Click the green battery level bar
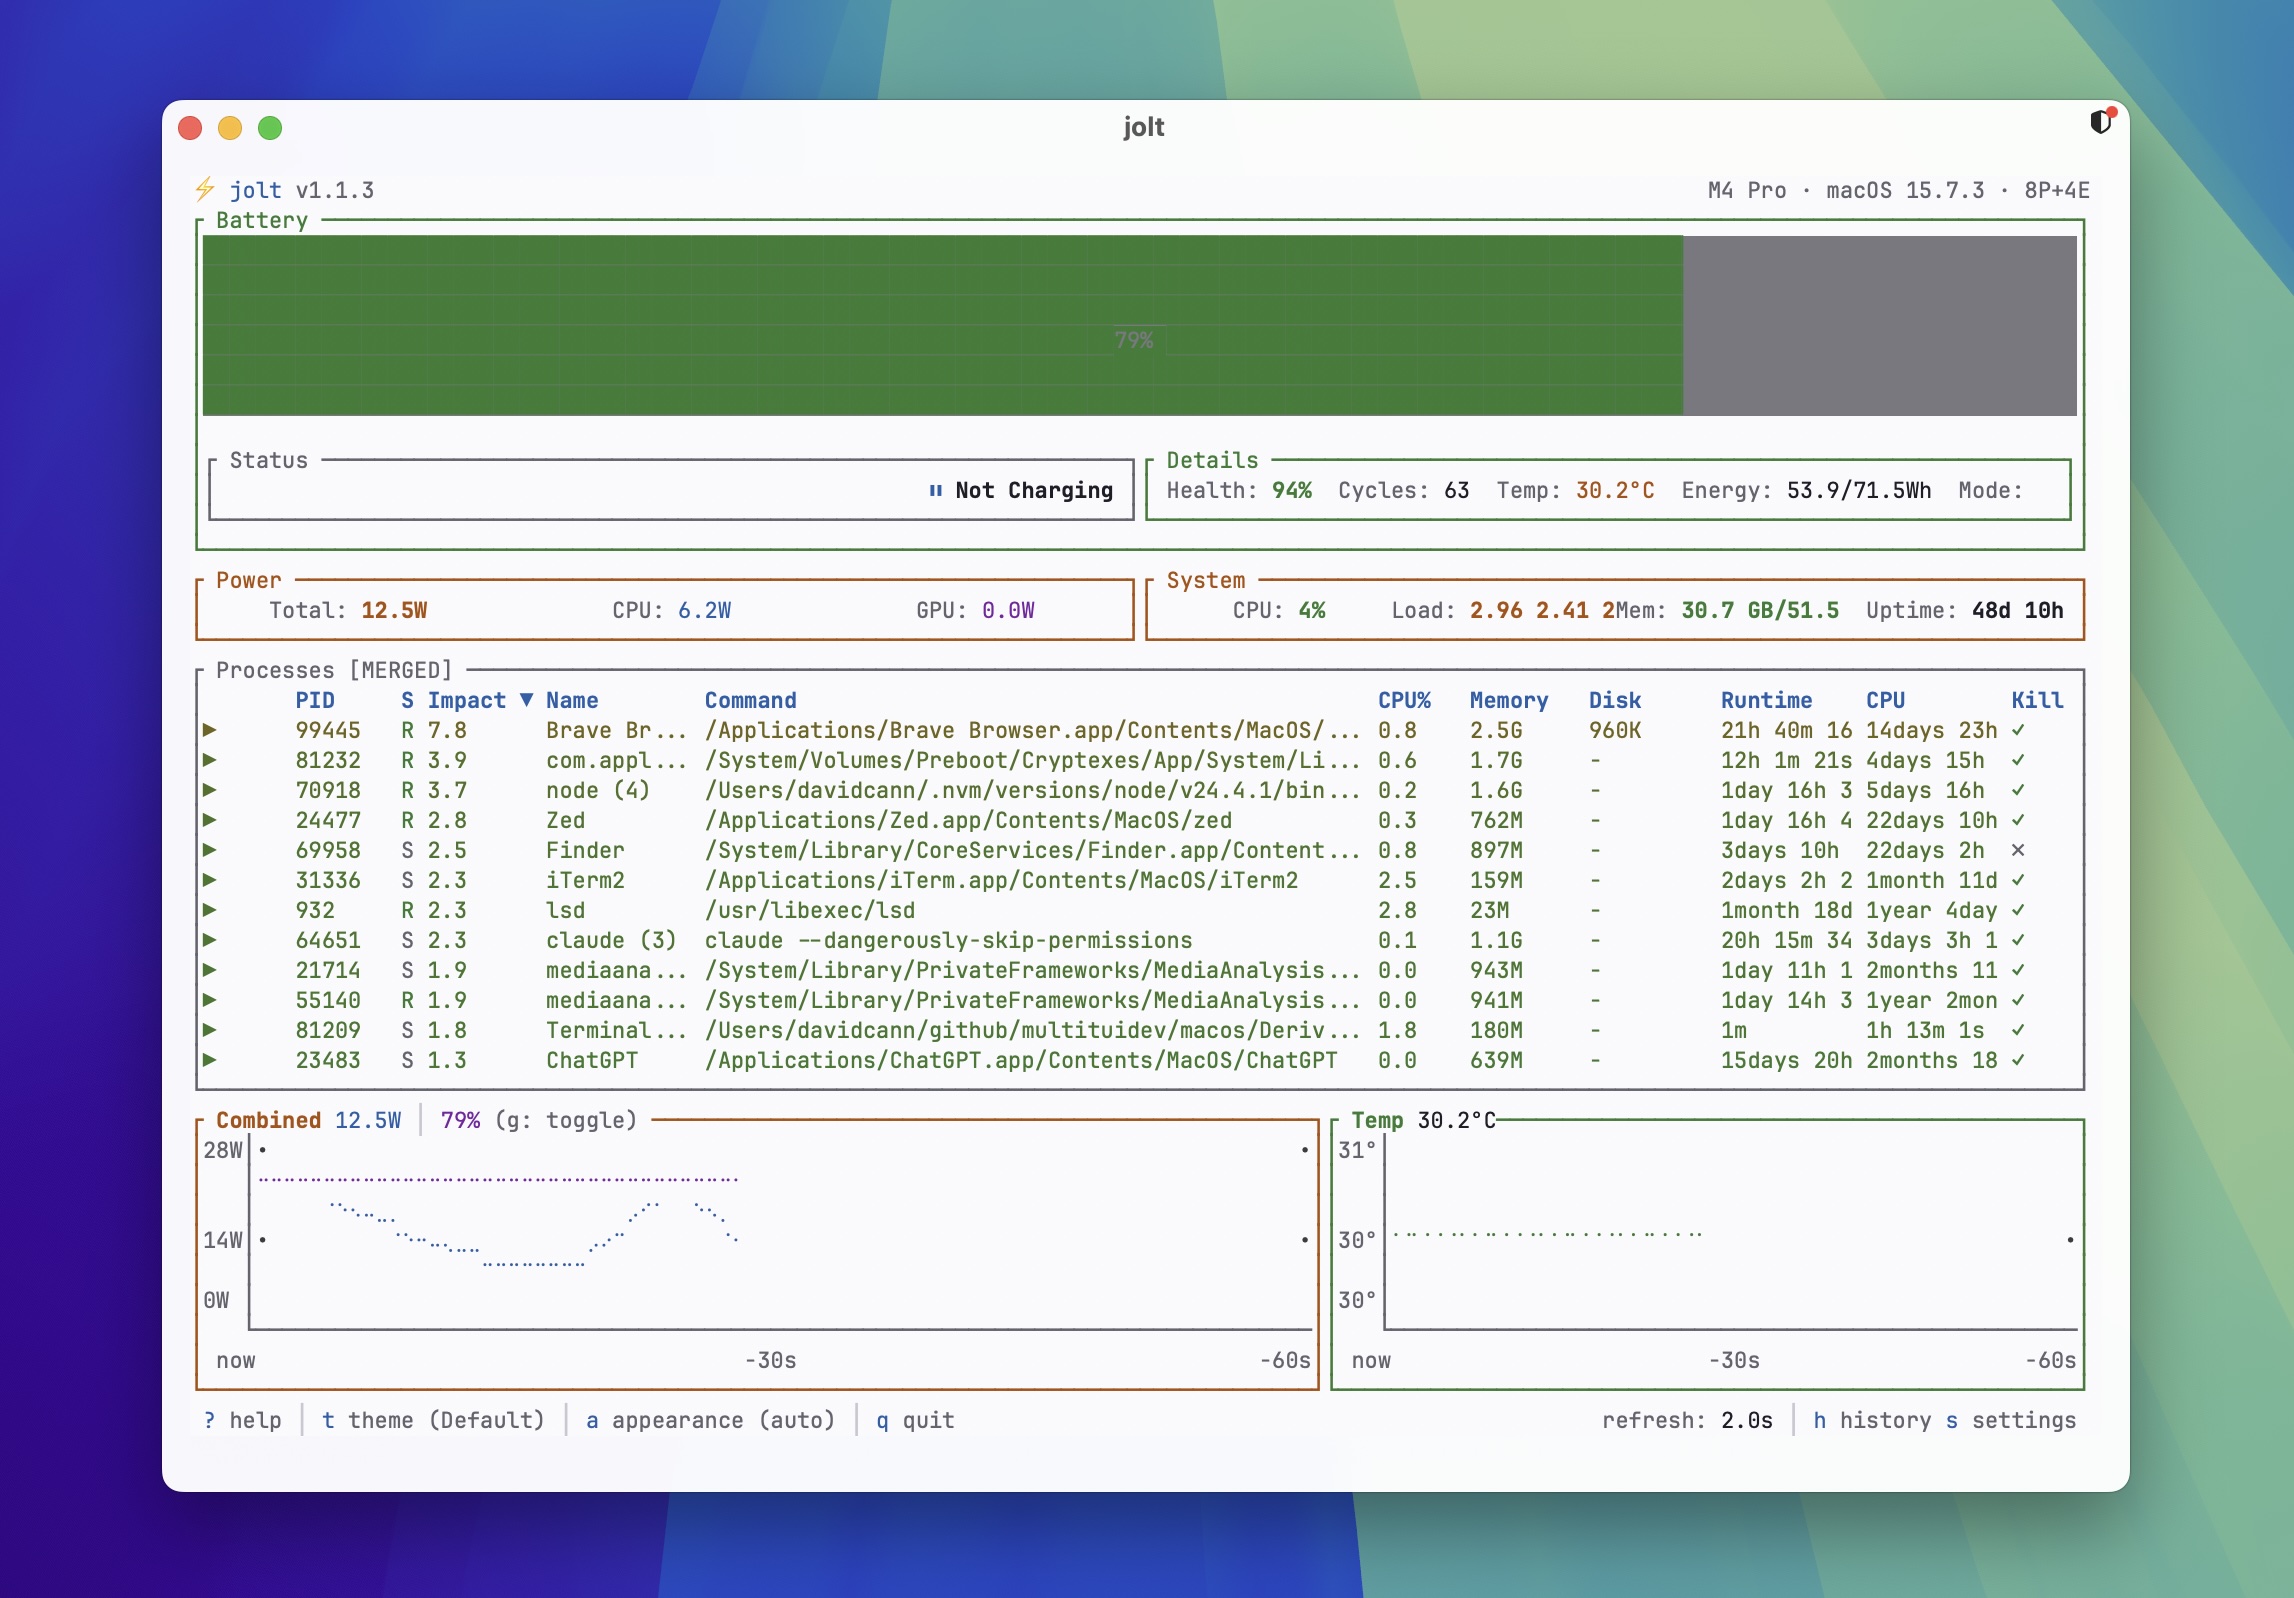Image resolution: width=2294 pixels, height=1598 pixels. (942, 325)
